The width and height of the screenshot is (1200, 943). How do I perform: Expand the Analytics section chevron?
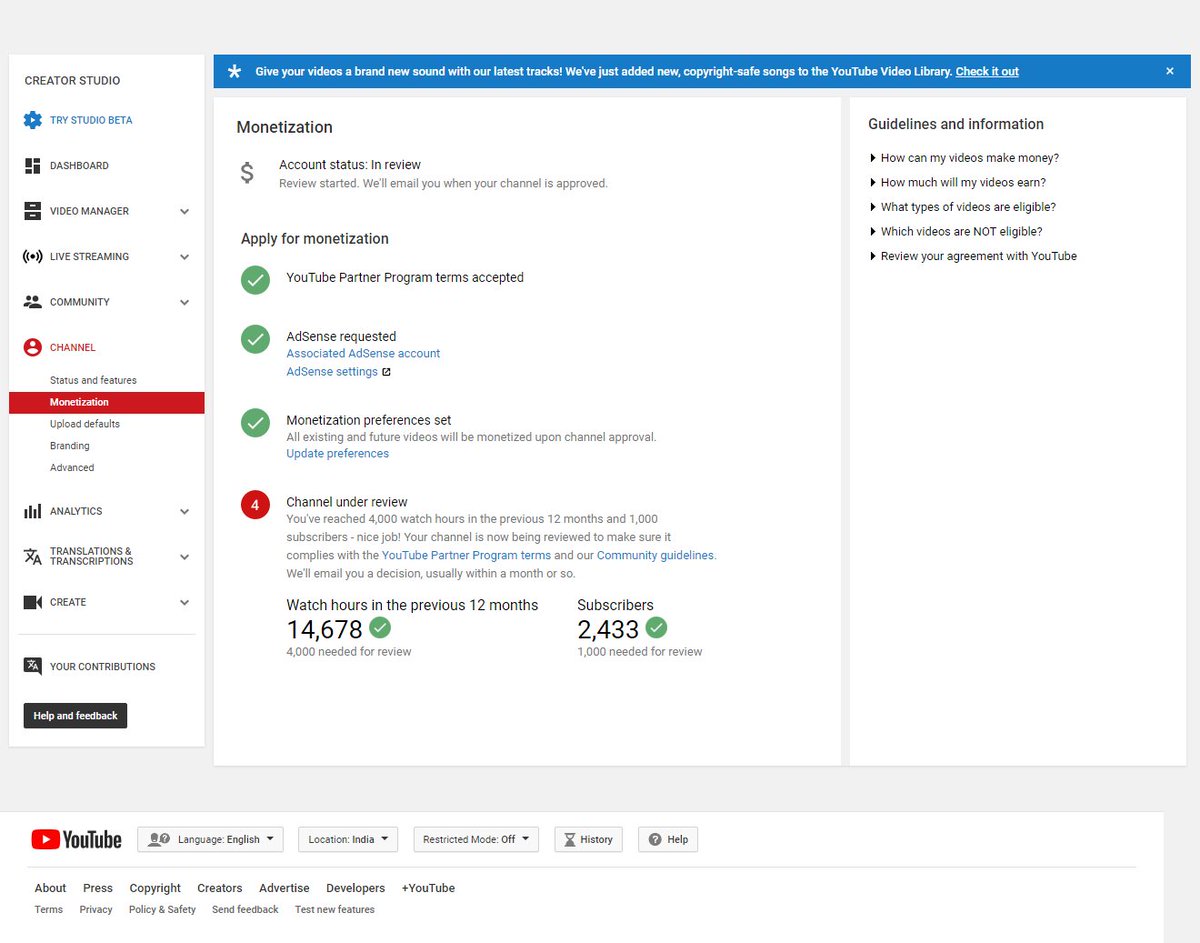(184, 512)
